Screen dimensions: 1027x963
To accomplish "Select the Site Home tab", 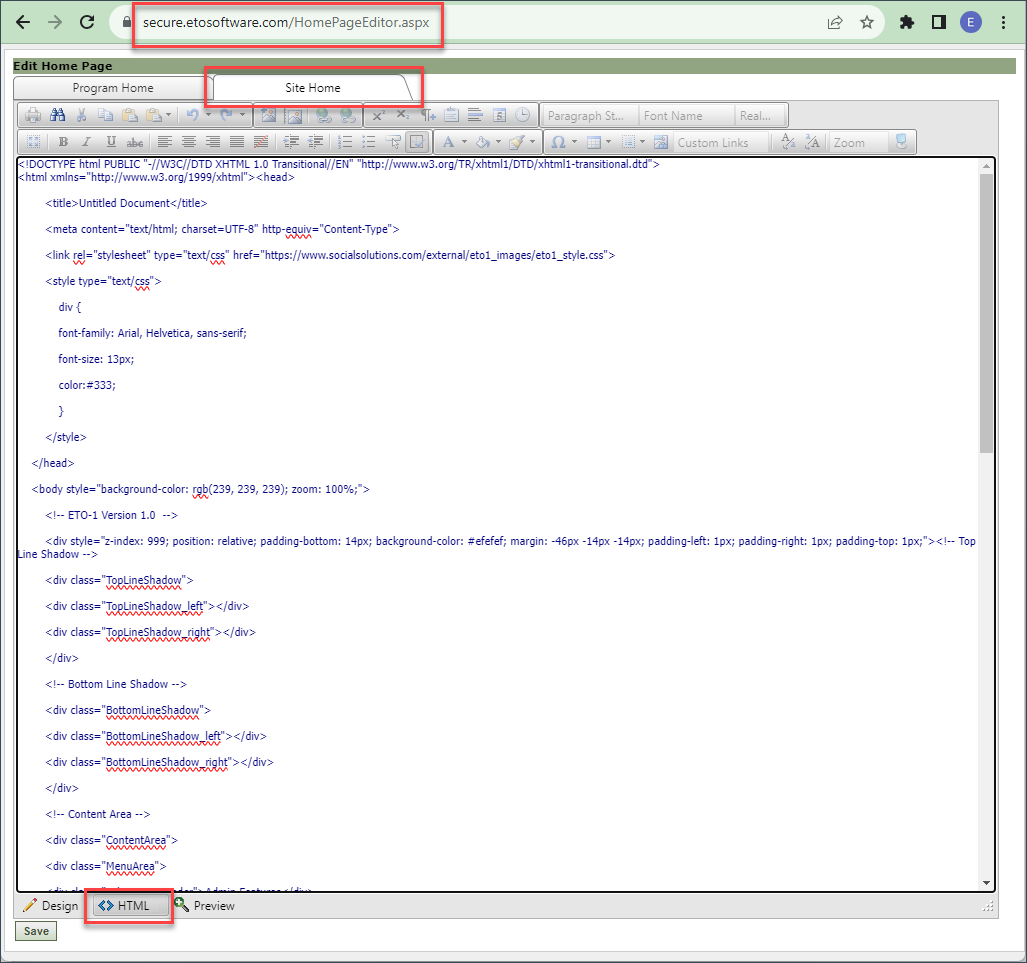I will (312, 88).
